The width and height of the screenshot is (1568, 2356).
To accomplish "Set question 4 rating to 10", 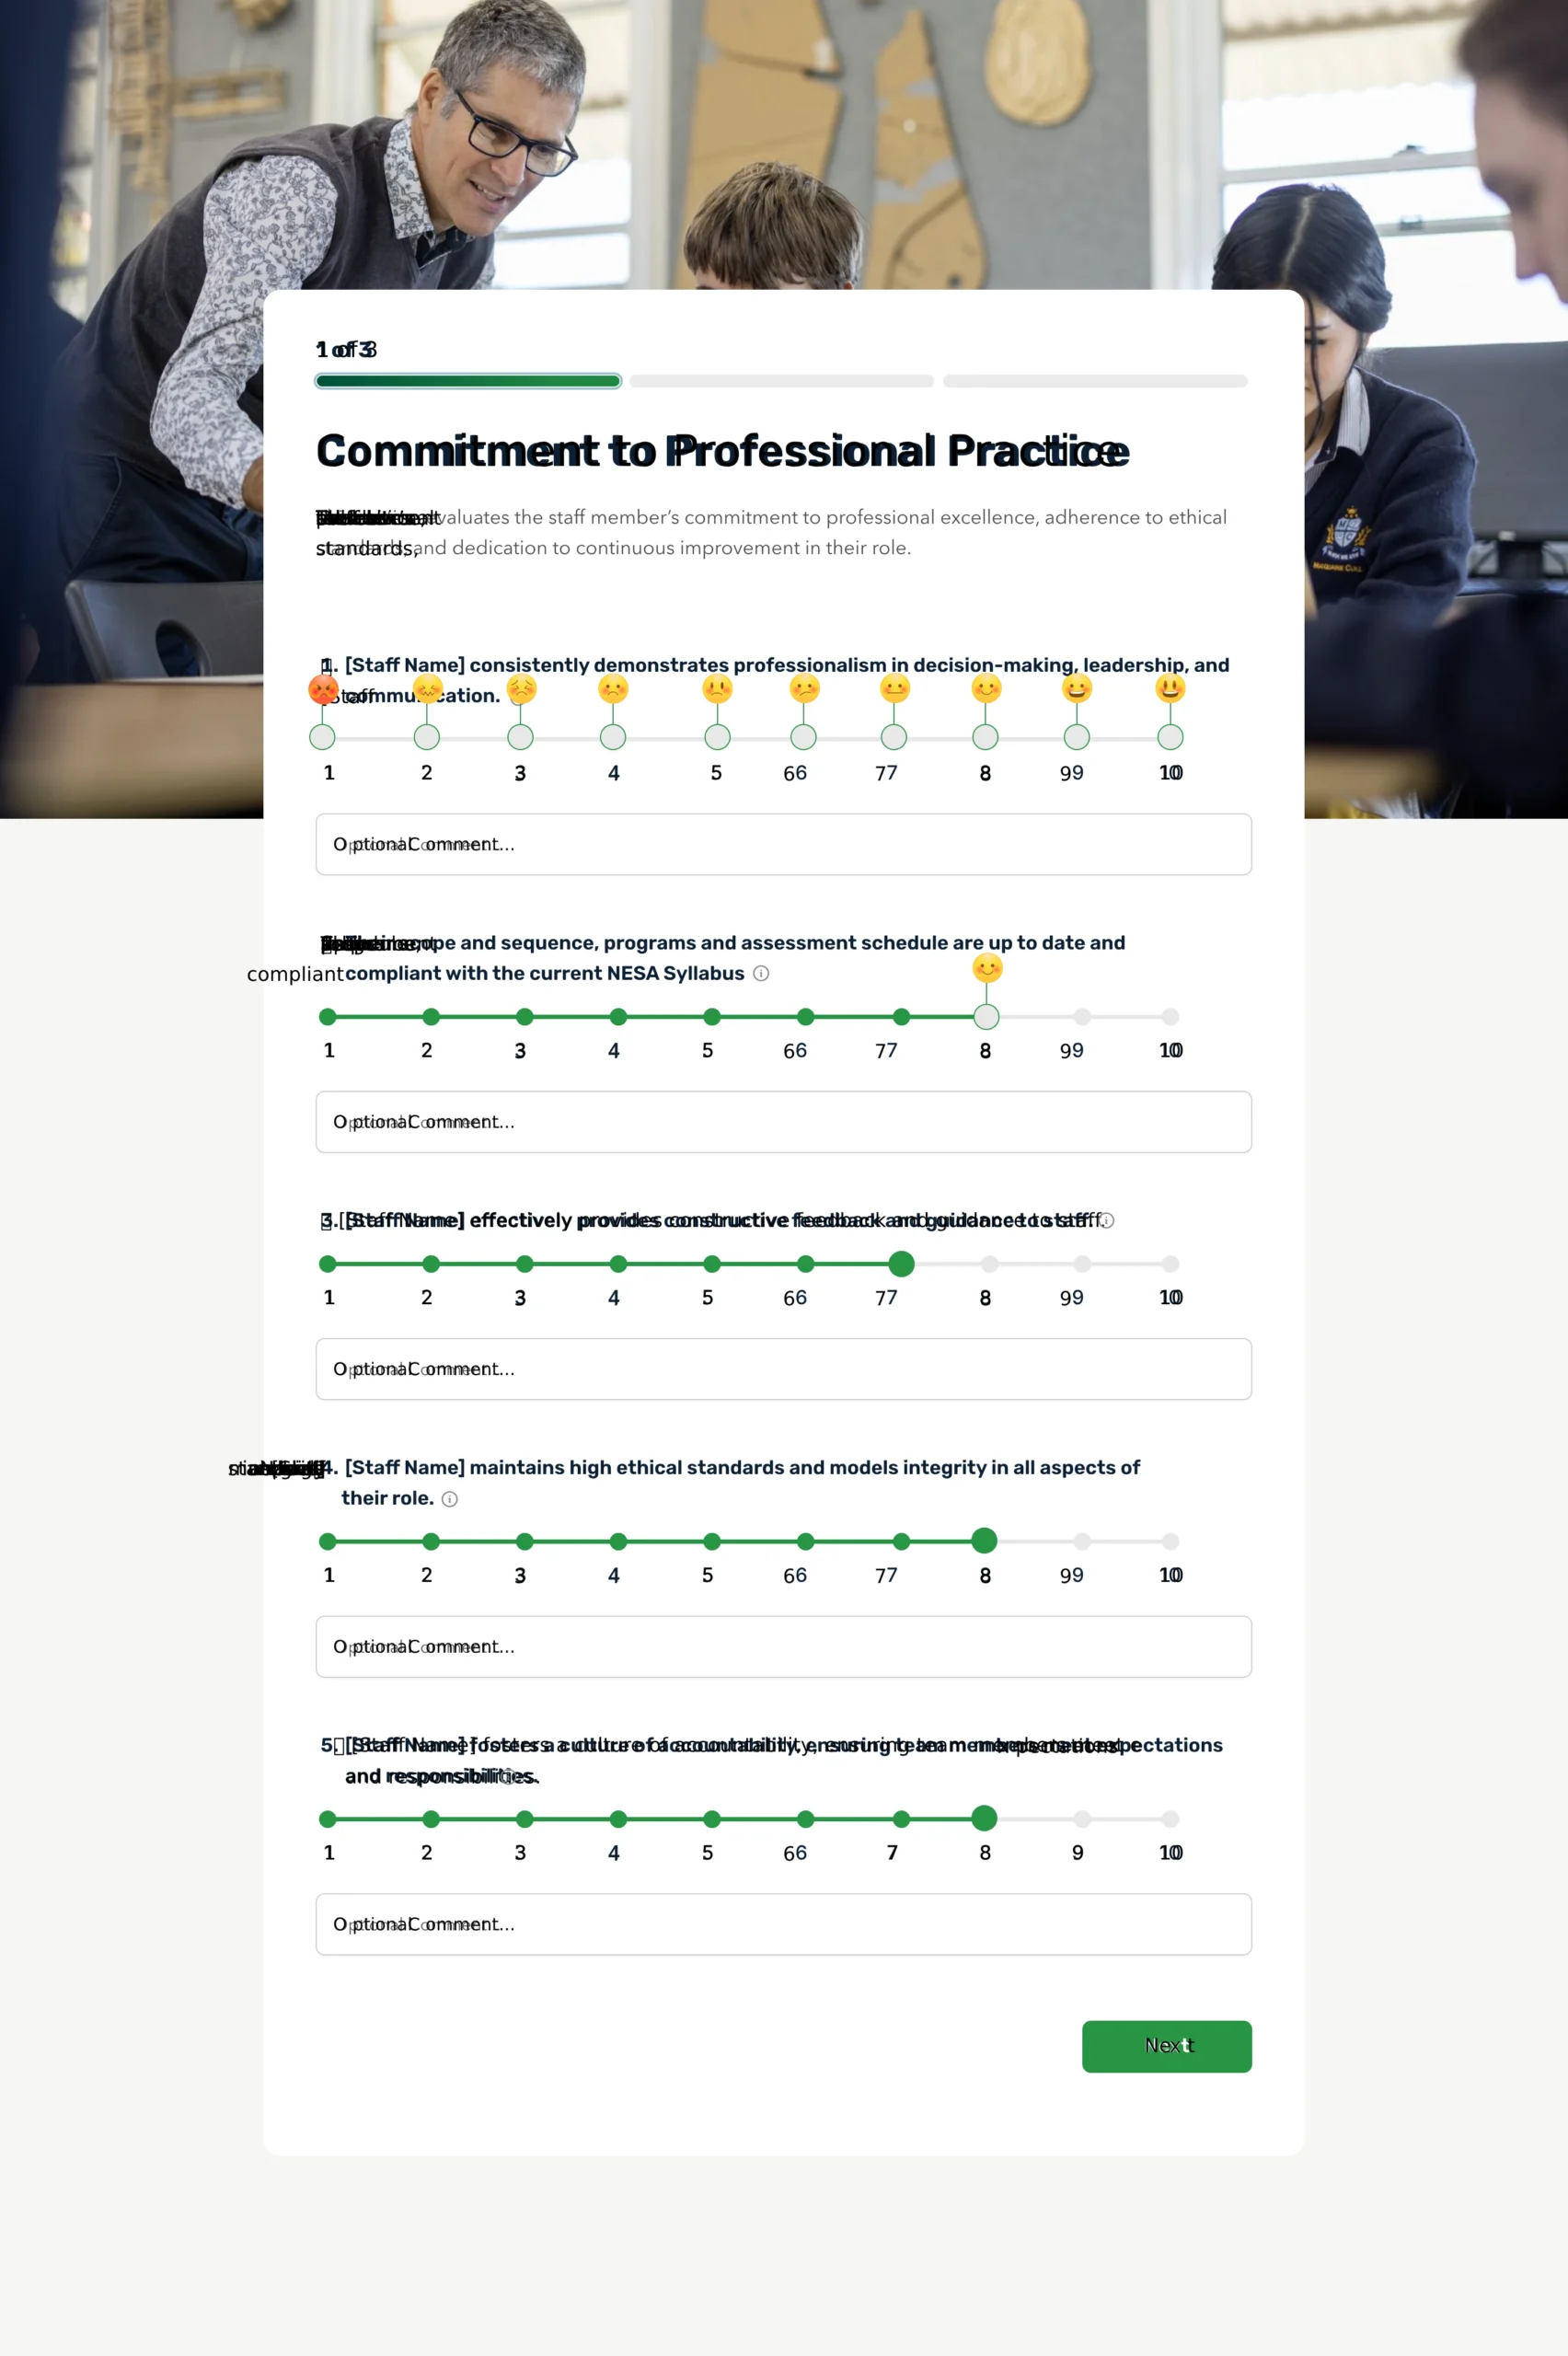I will [1170, 1541].
